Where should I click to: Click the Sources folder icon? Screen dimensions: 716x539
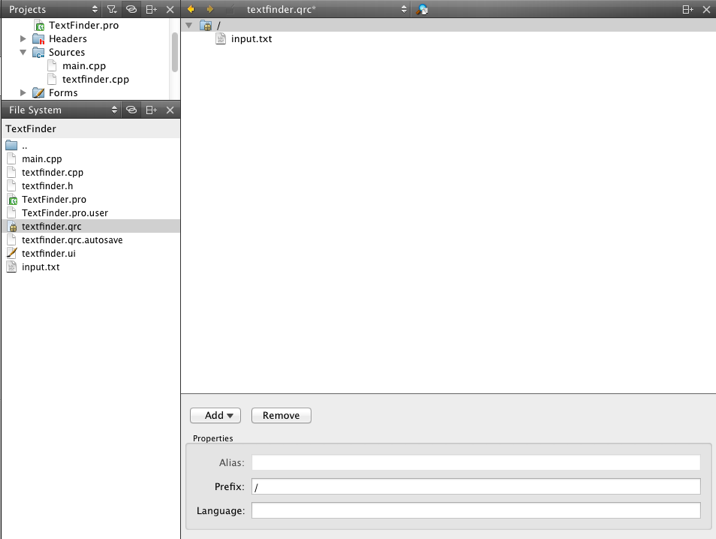click(38, 52)
